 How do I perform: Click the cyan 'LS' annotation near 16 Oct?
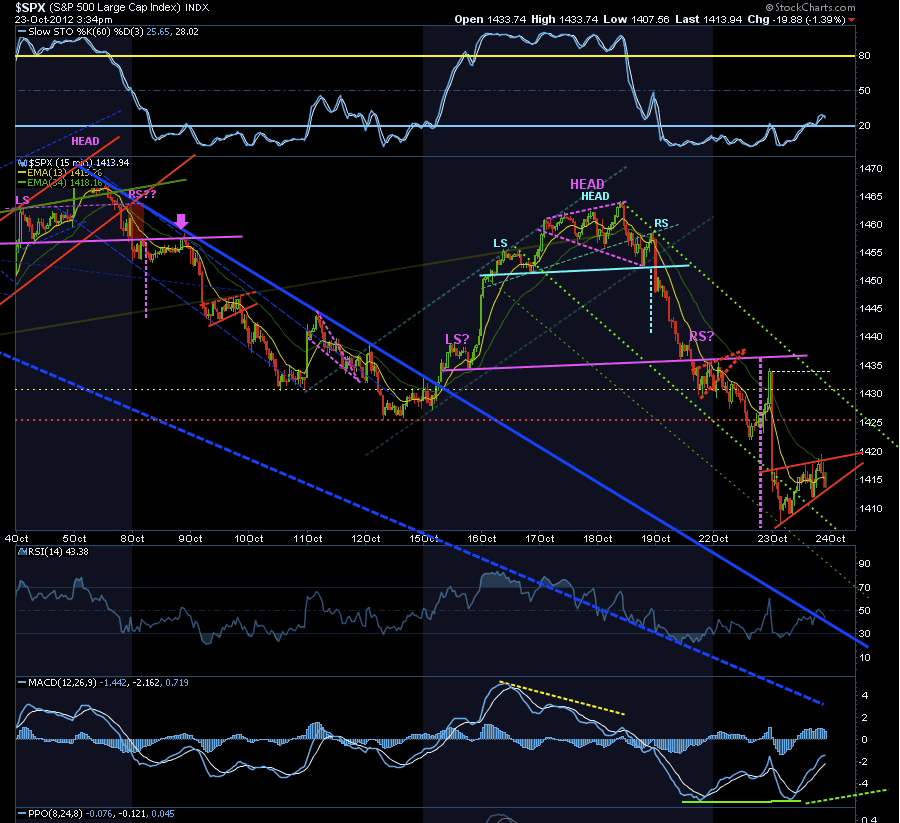[x=500, y=243]
